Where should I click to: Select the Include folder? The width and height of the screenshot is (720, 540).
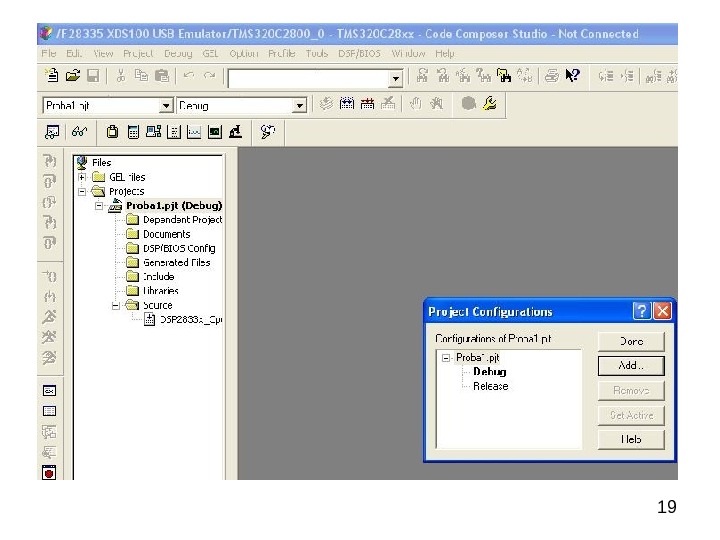(158, 277)
